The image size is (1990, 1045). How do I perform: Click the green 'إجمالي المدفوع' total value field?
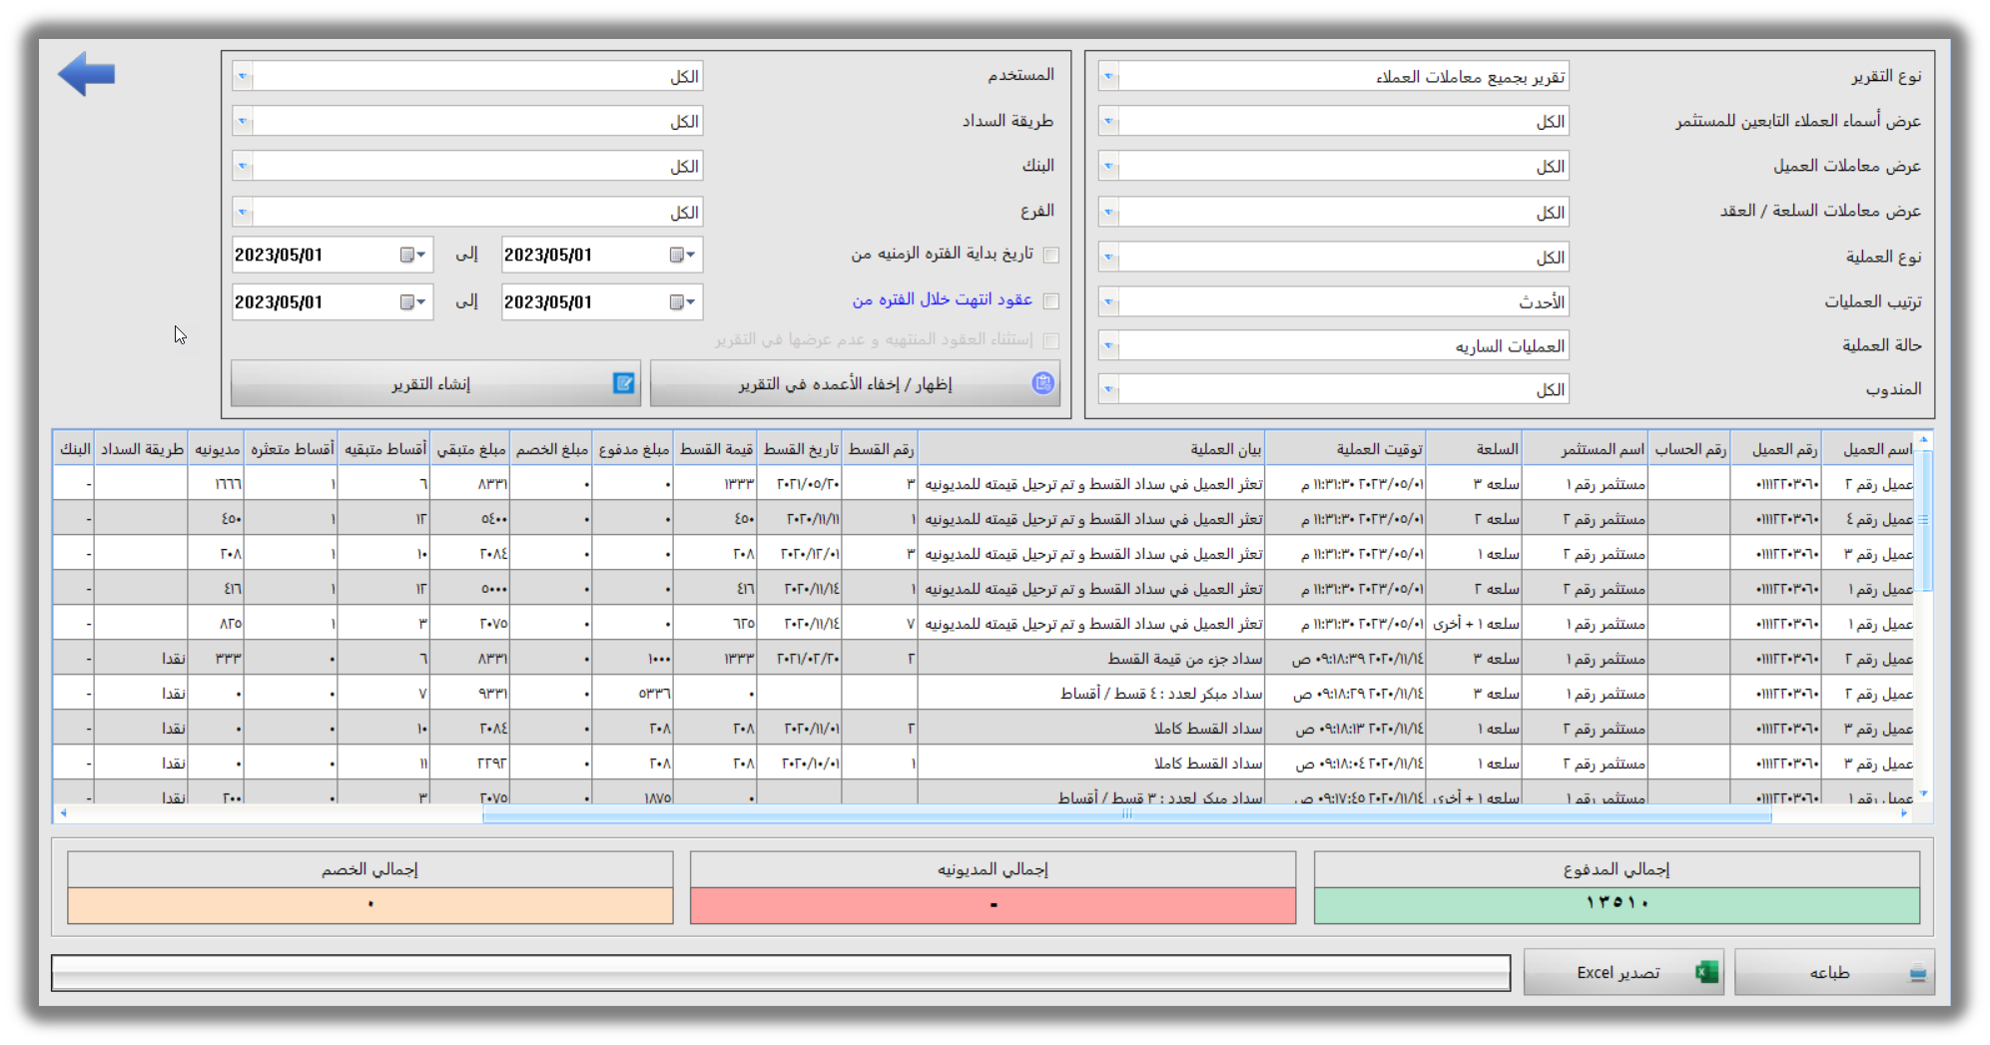point(1617,904)
